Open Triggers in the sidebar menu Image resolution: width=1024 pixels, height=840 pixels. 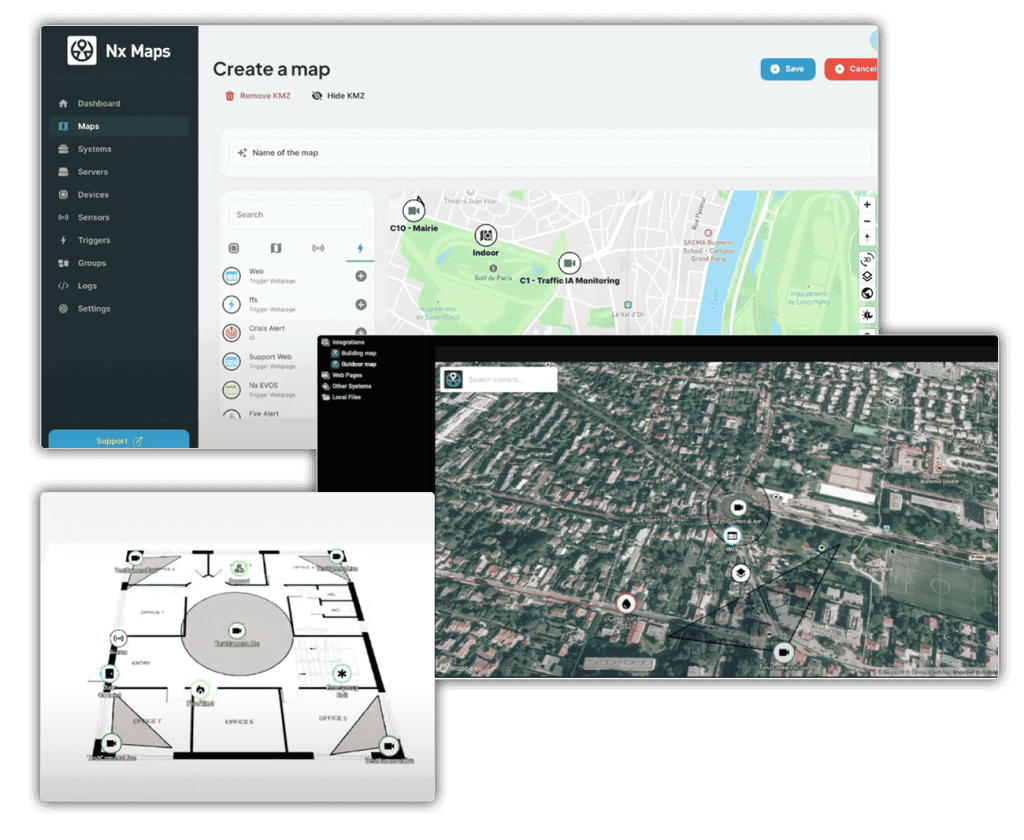click(x=94, y=240)
